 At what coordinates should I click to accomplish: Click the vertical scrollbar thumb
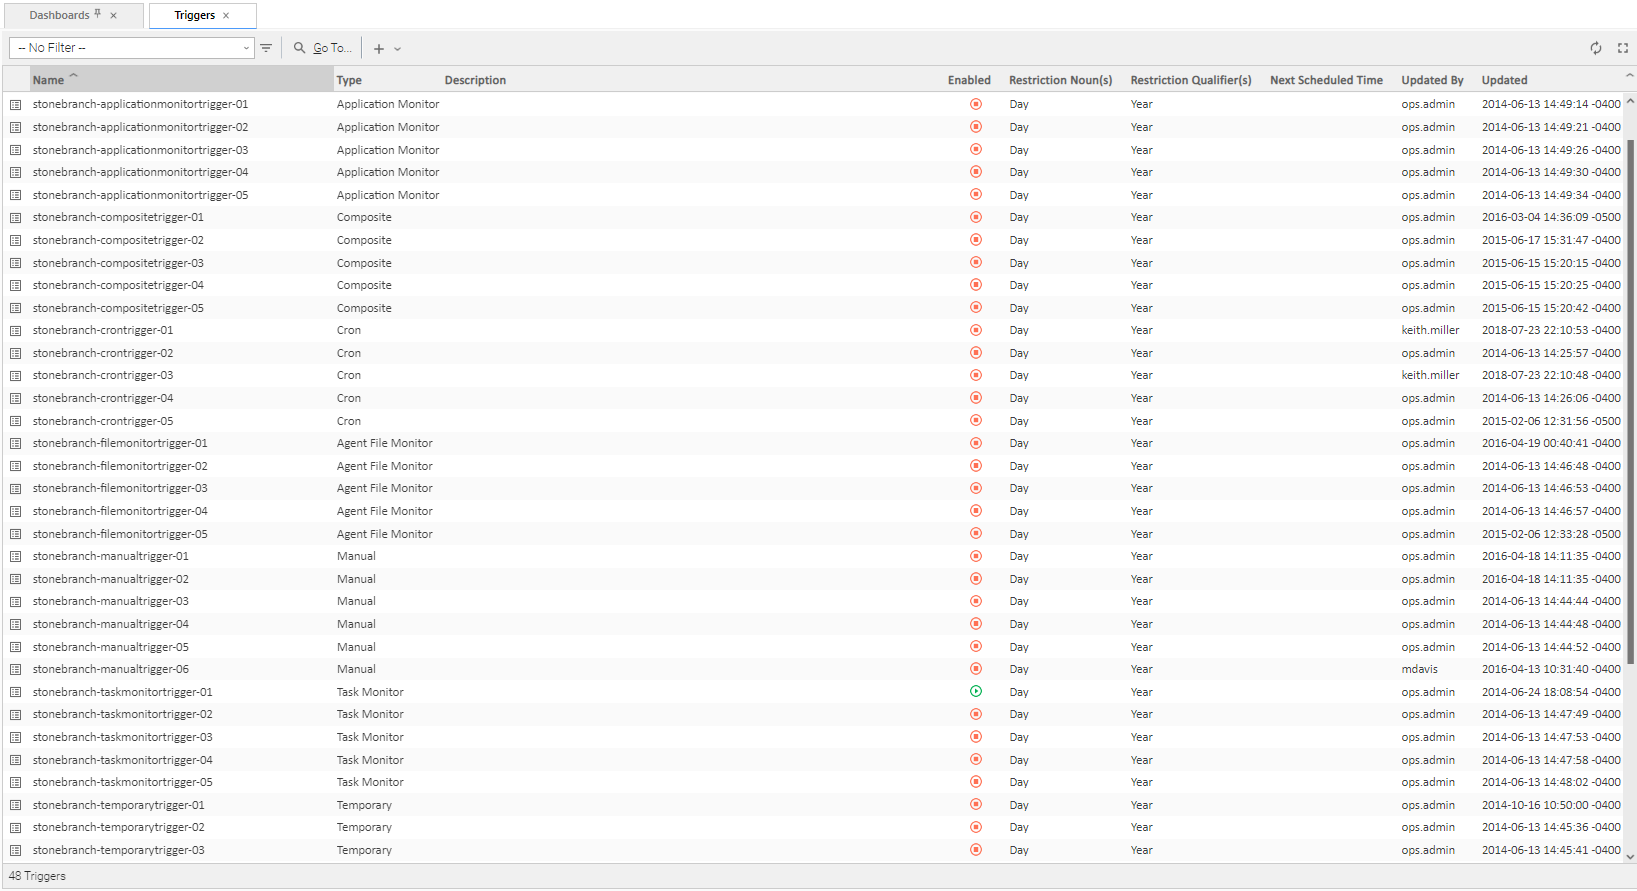coord(1630,400)
